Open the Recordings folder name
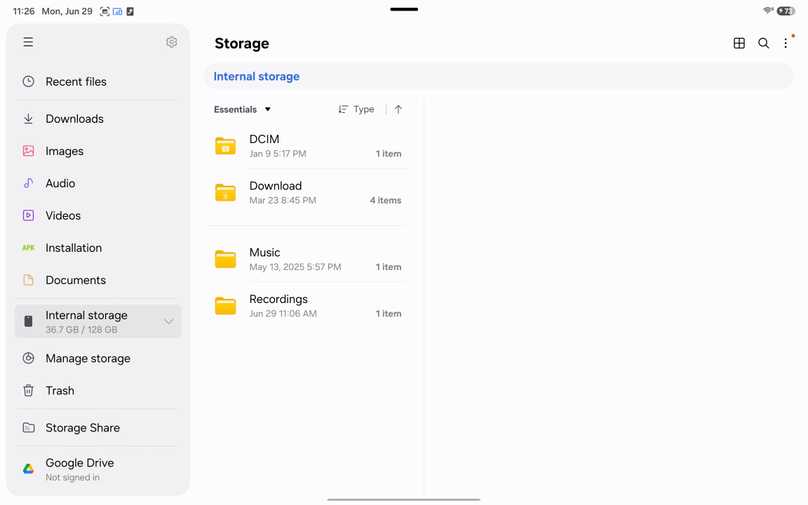The image size is (808, 505). 278,299
